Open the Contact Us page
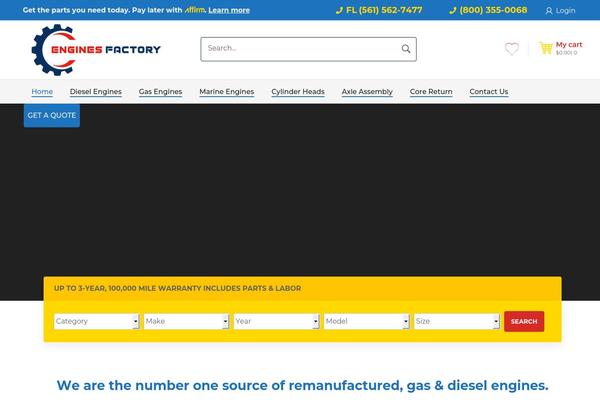Screen dimensions: 600x400 [489, 92]
